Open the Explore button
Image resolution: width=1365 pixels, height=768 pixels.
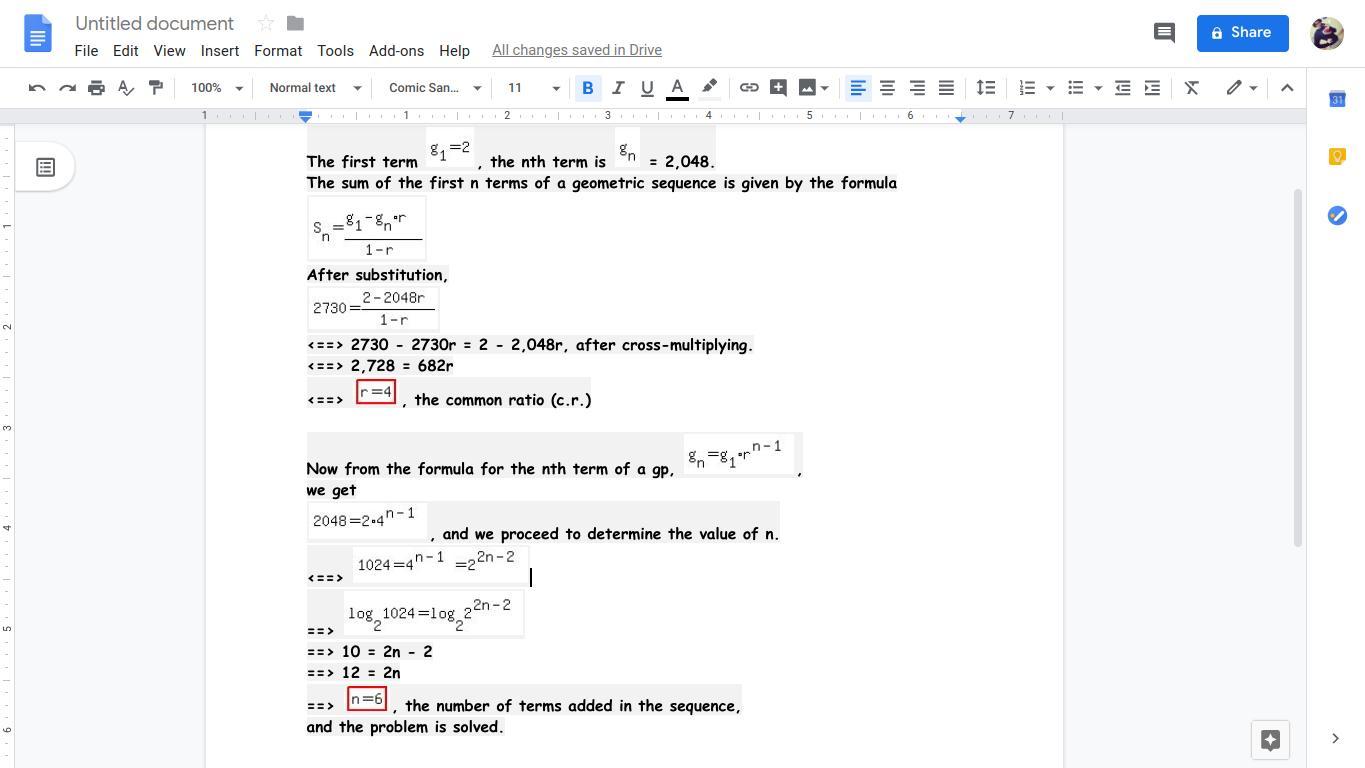point(1270,740)
